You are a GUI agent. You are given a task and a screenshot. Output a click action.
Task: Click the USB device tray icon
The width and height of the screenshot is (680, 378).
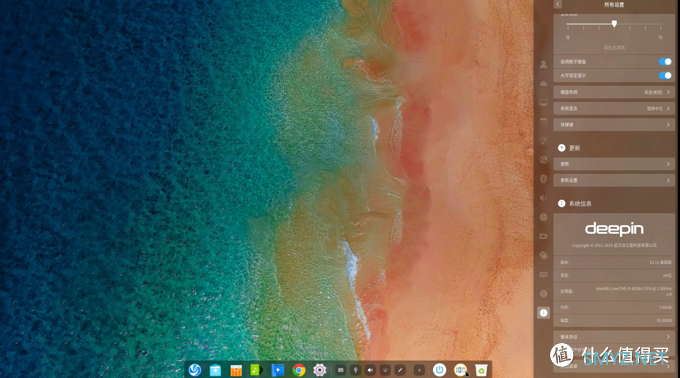coord(355,370)
